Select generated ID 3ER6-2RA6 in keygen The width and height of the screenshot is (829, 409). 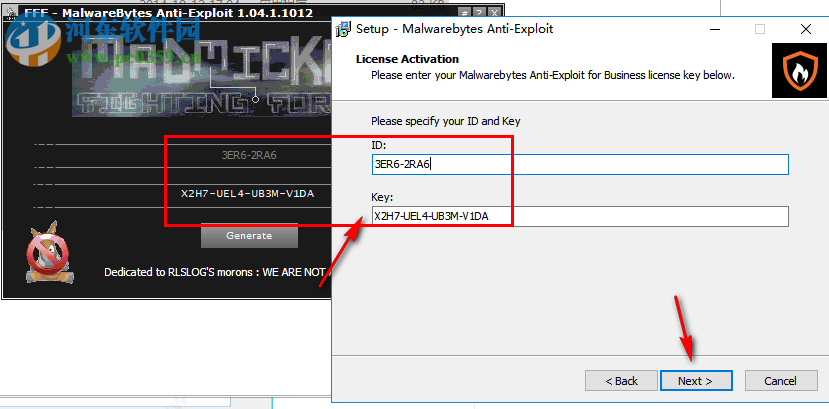[249, 156]
